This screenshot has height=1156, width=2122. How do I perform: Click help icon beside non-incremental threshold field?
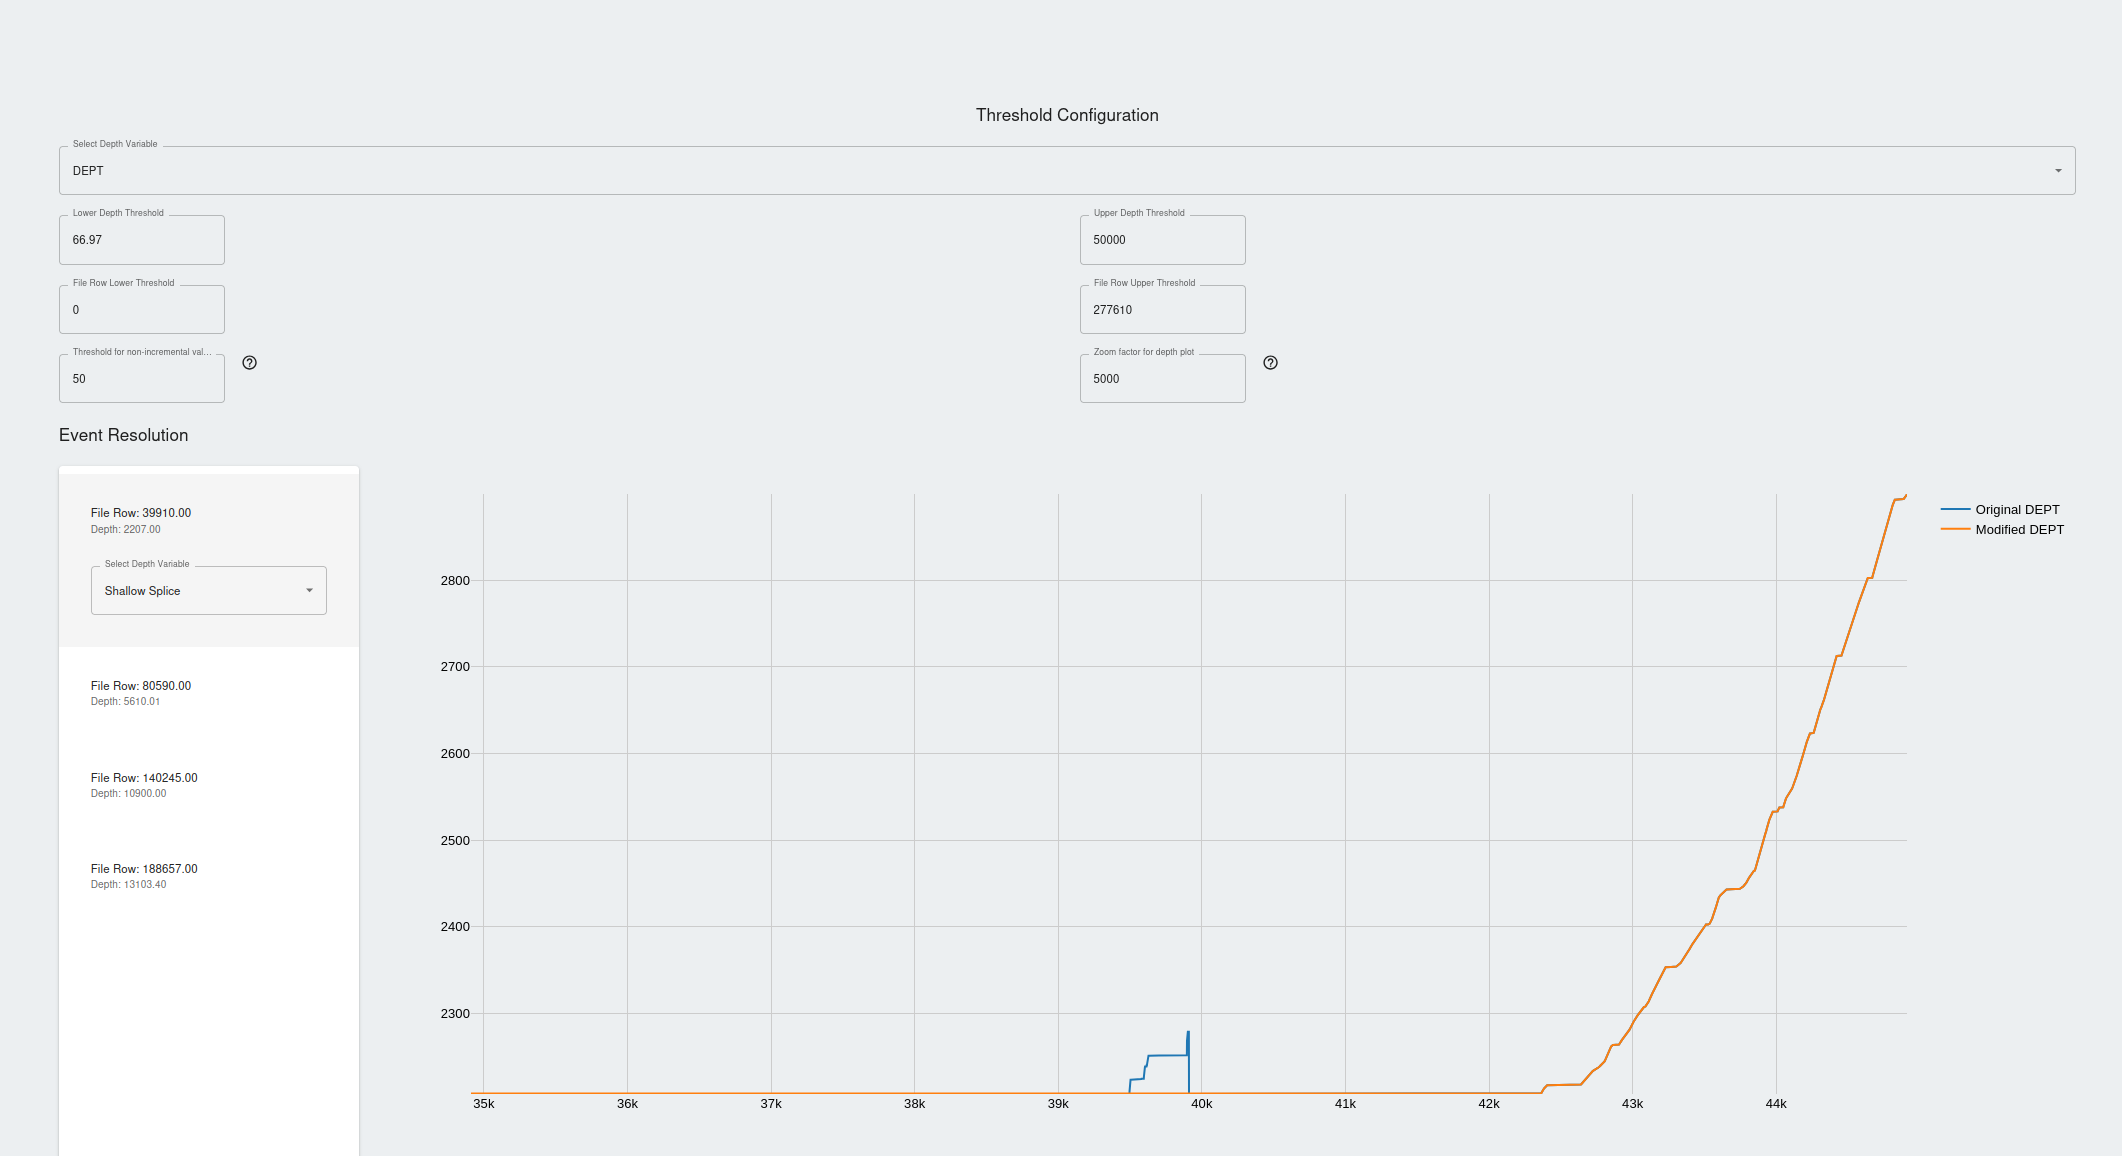[x=250, y=363]
